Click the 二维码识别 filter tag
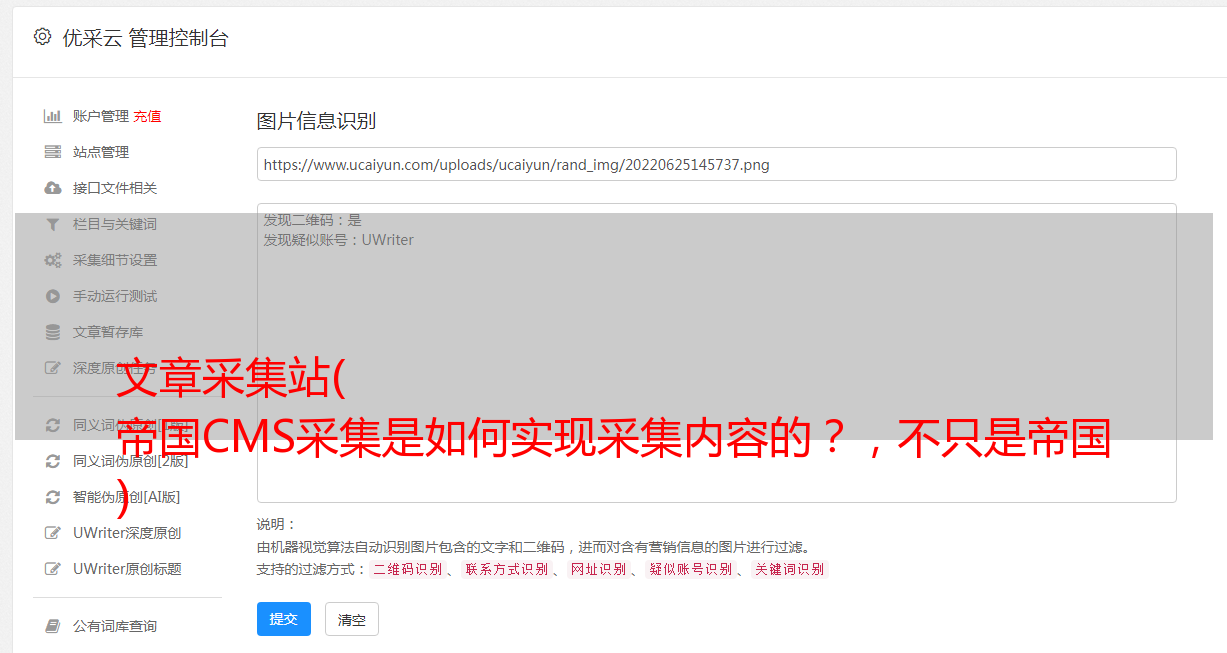 pos(407,569)
